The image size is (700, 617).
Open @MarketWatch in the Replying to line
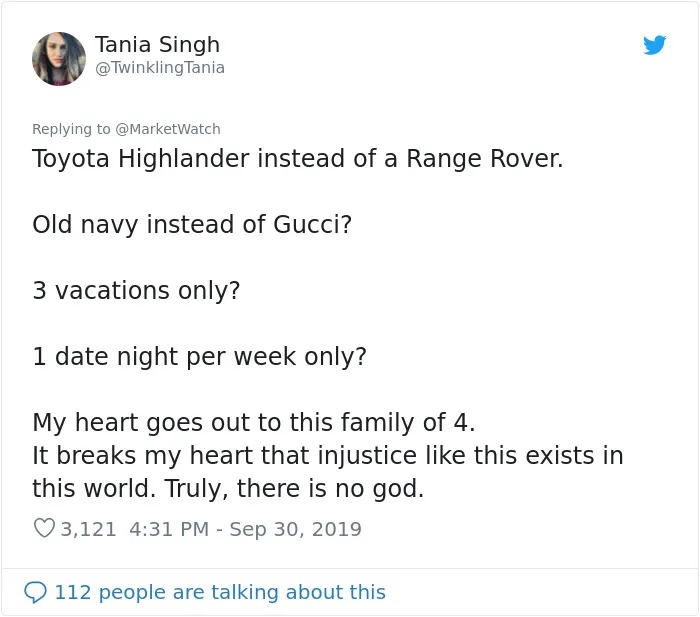click(168, 129)
